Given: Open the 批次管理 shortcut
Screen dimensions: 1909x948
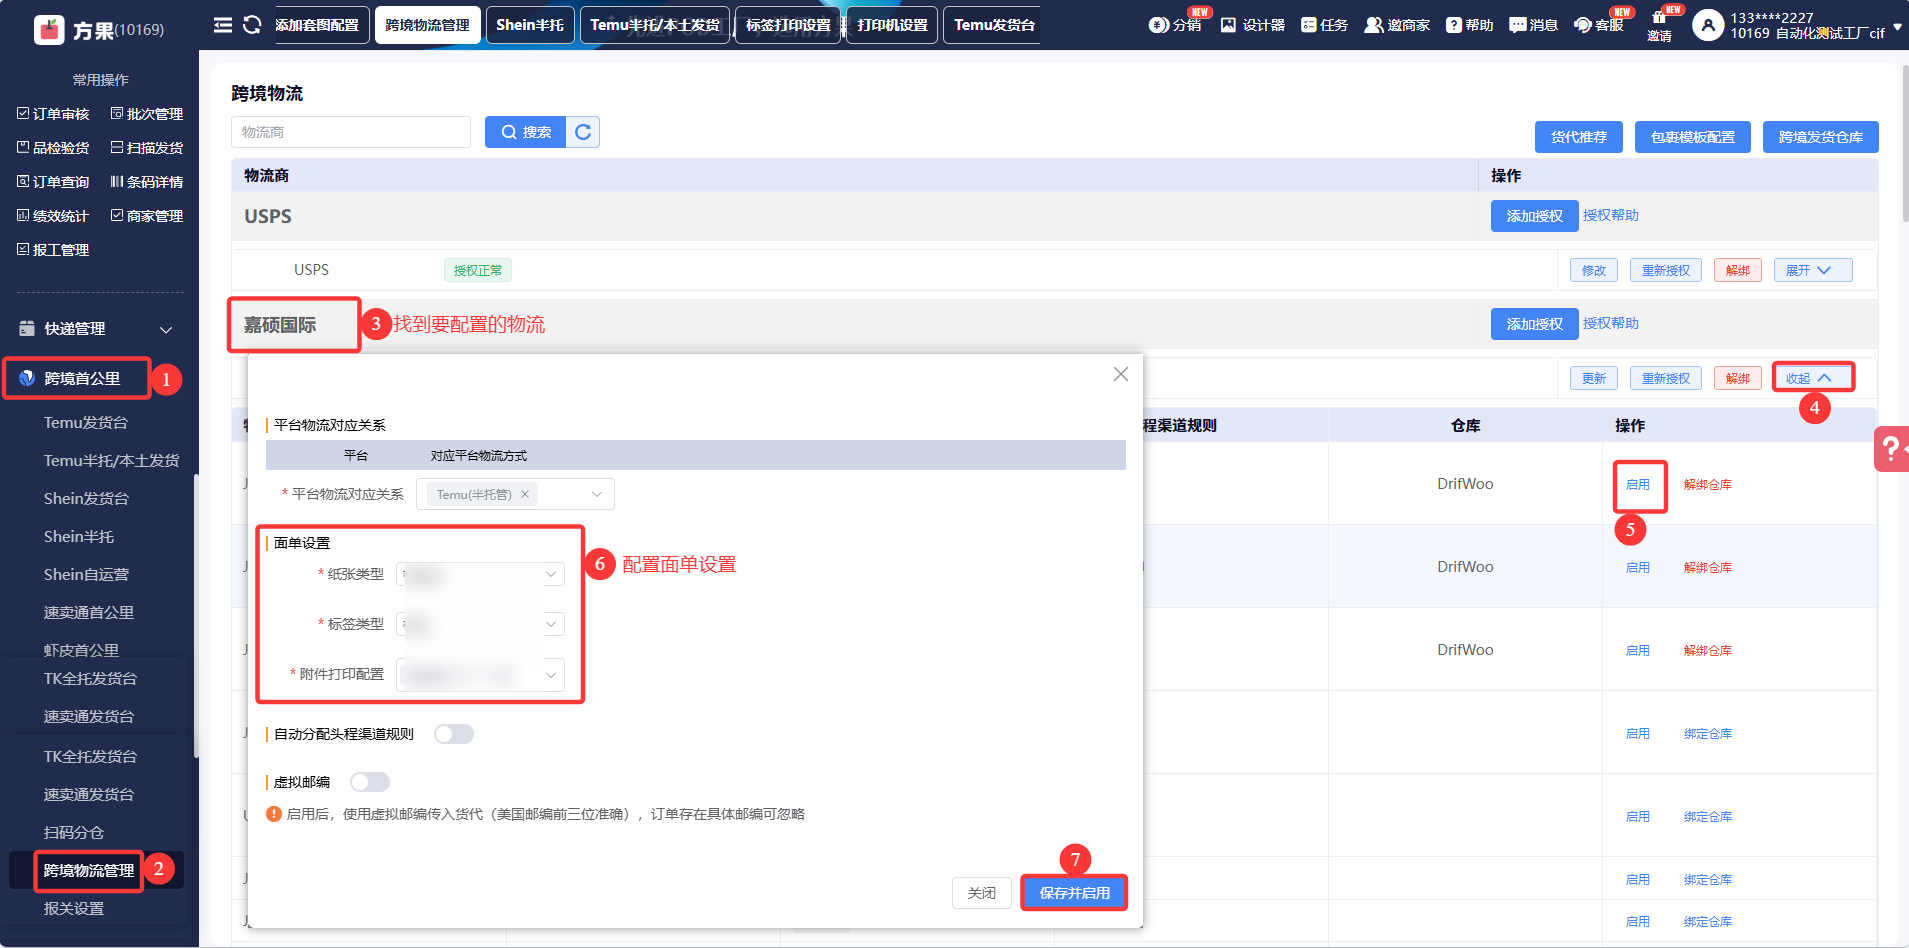Looking at the screenshot, I should [147, 114].
